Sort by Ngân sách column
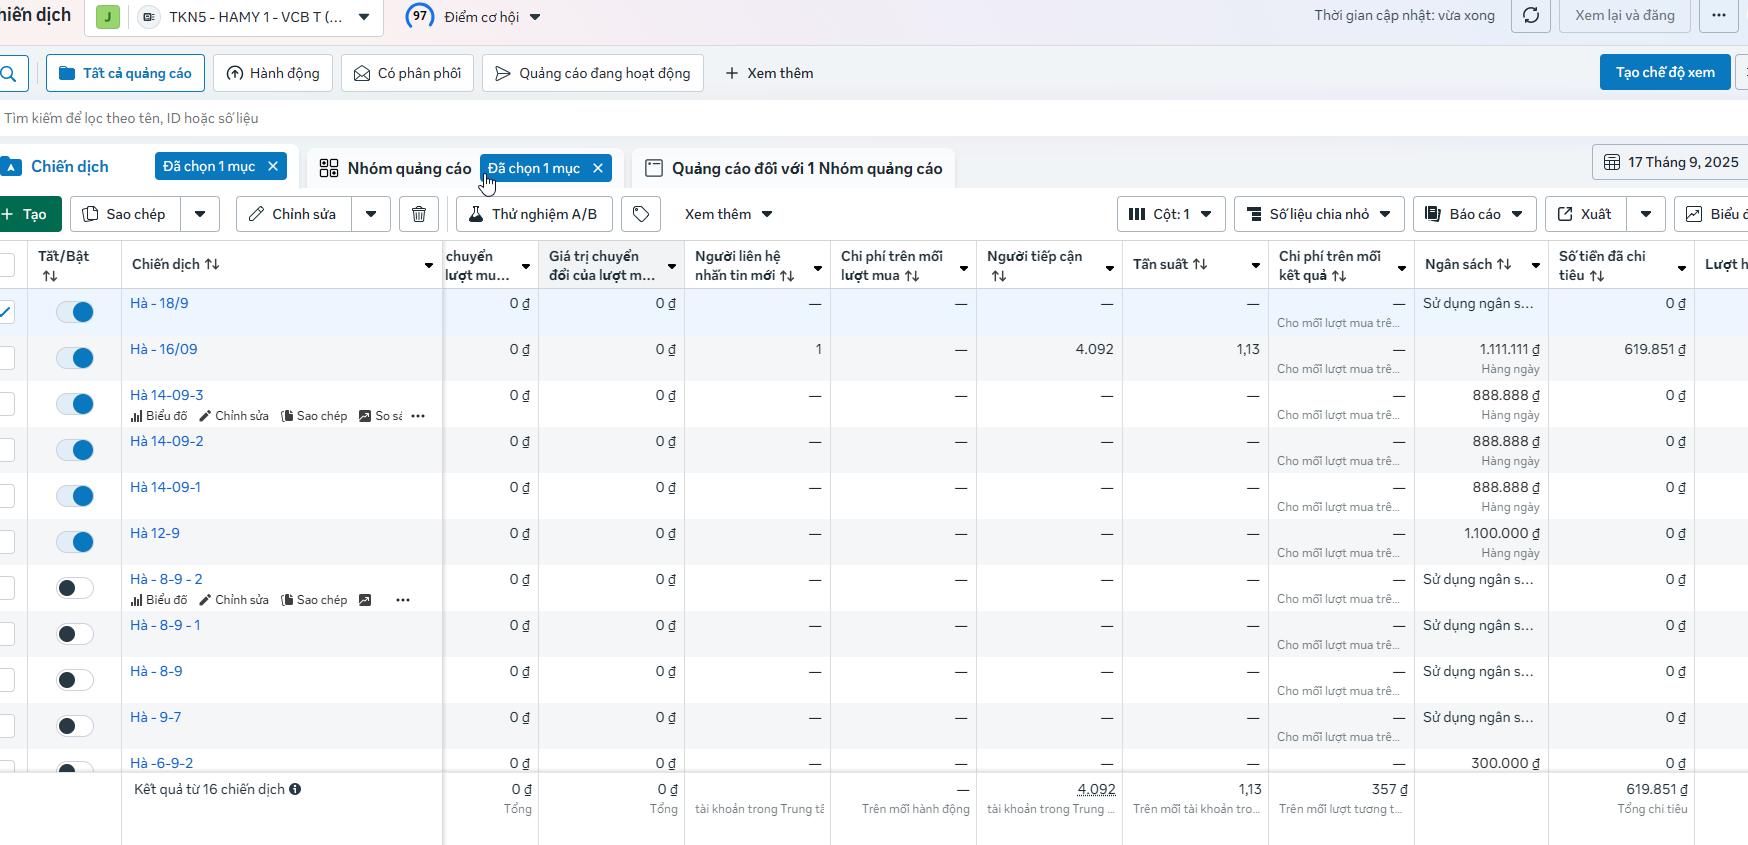This screenshot has height=845, width=1748. 1504,265
